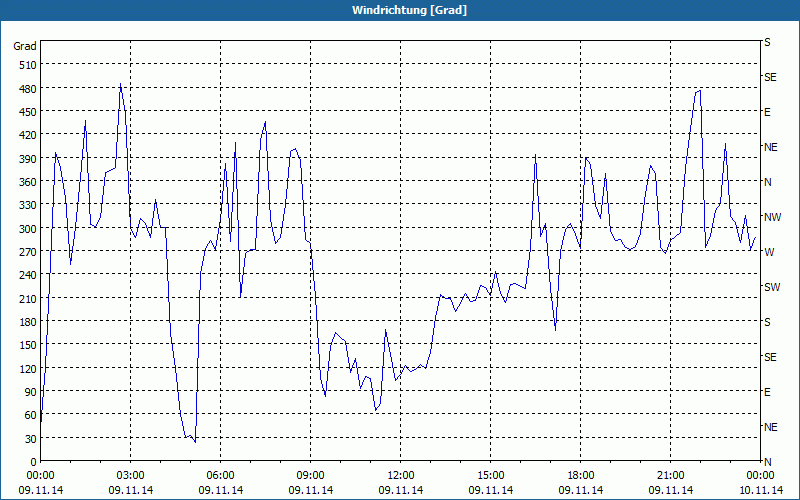Screen dimensions: 800x500
Task: Click the 270 y-axis label
Action: point(28,252)
